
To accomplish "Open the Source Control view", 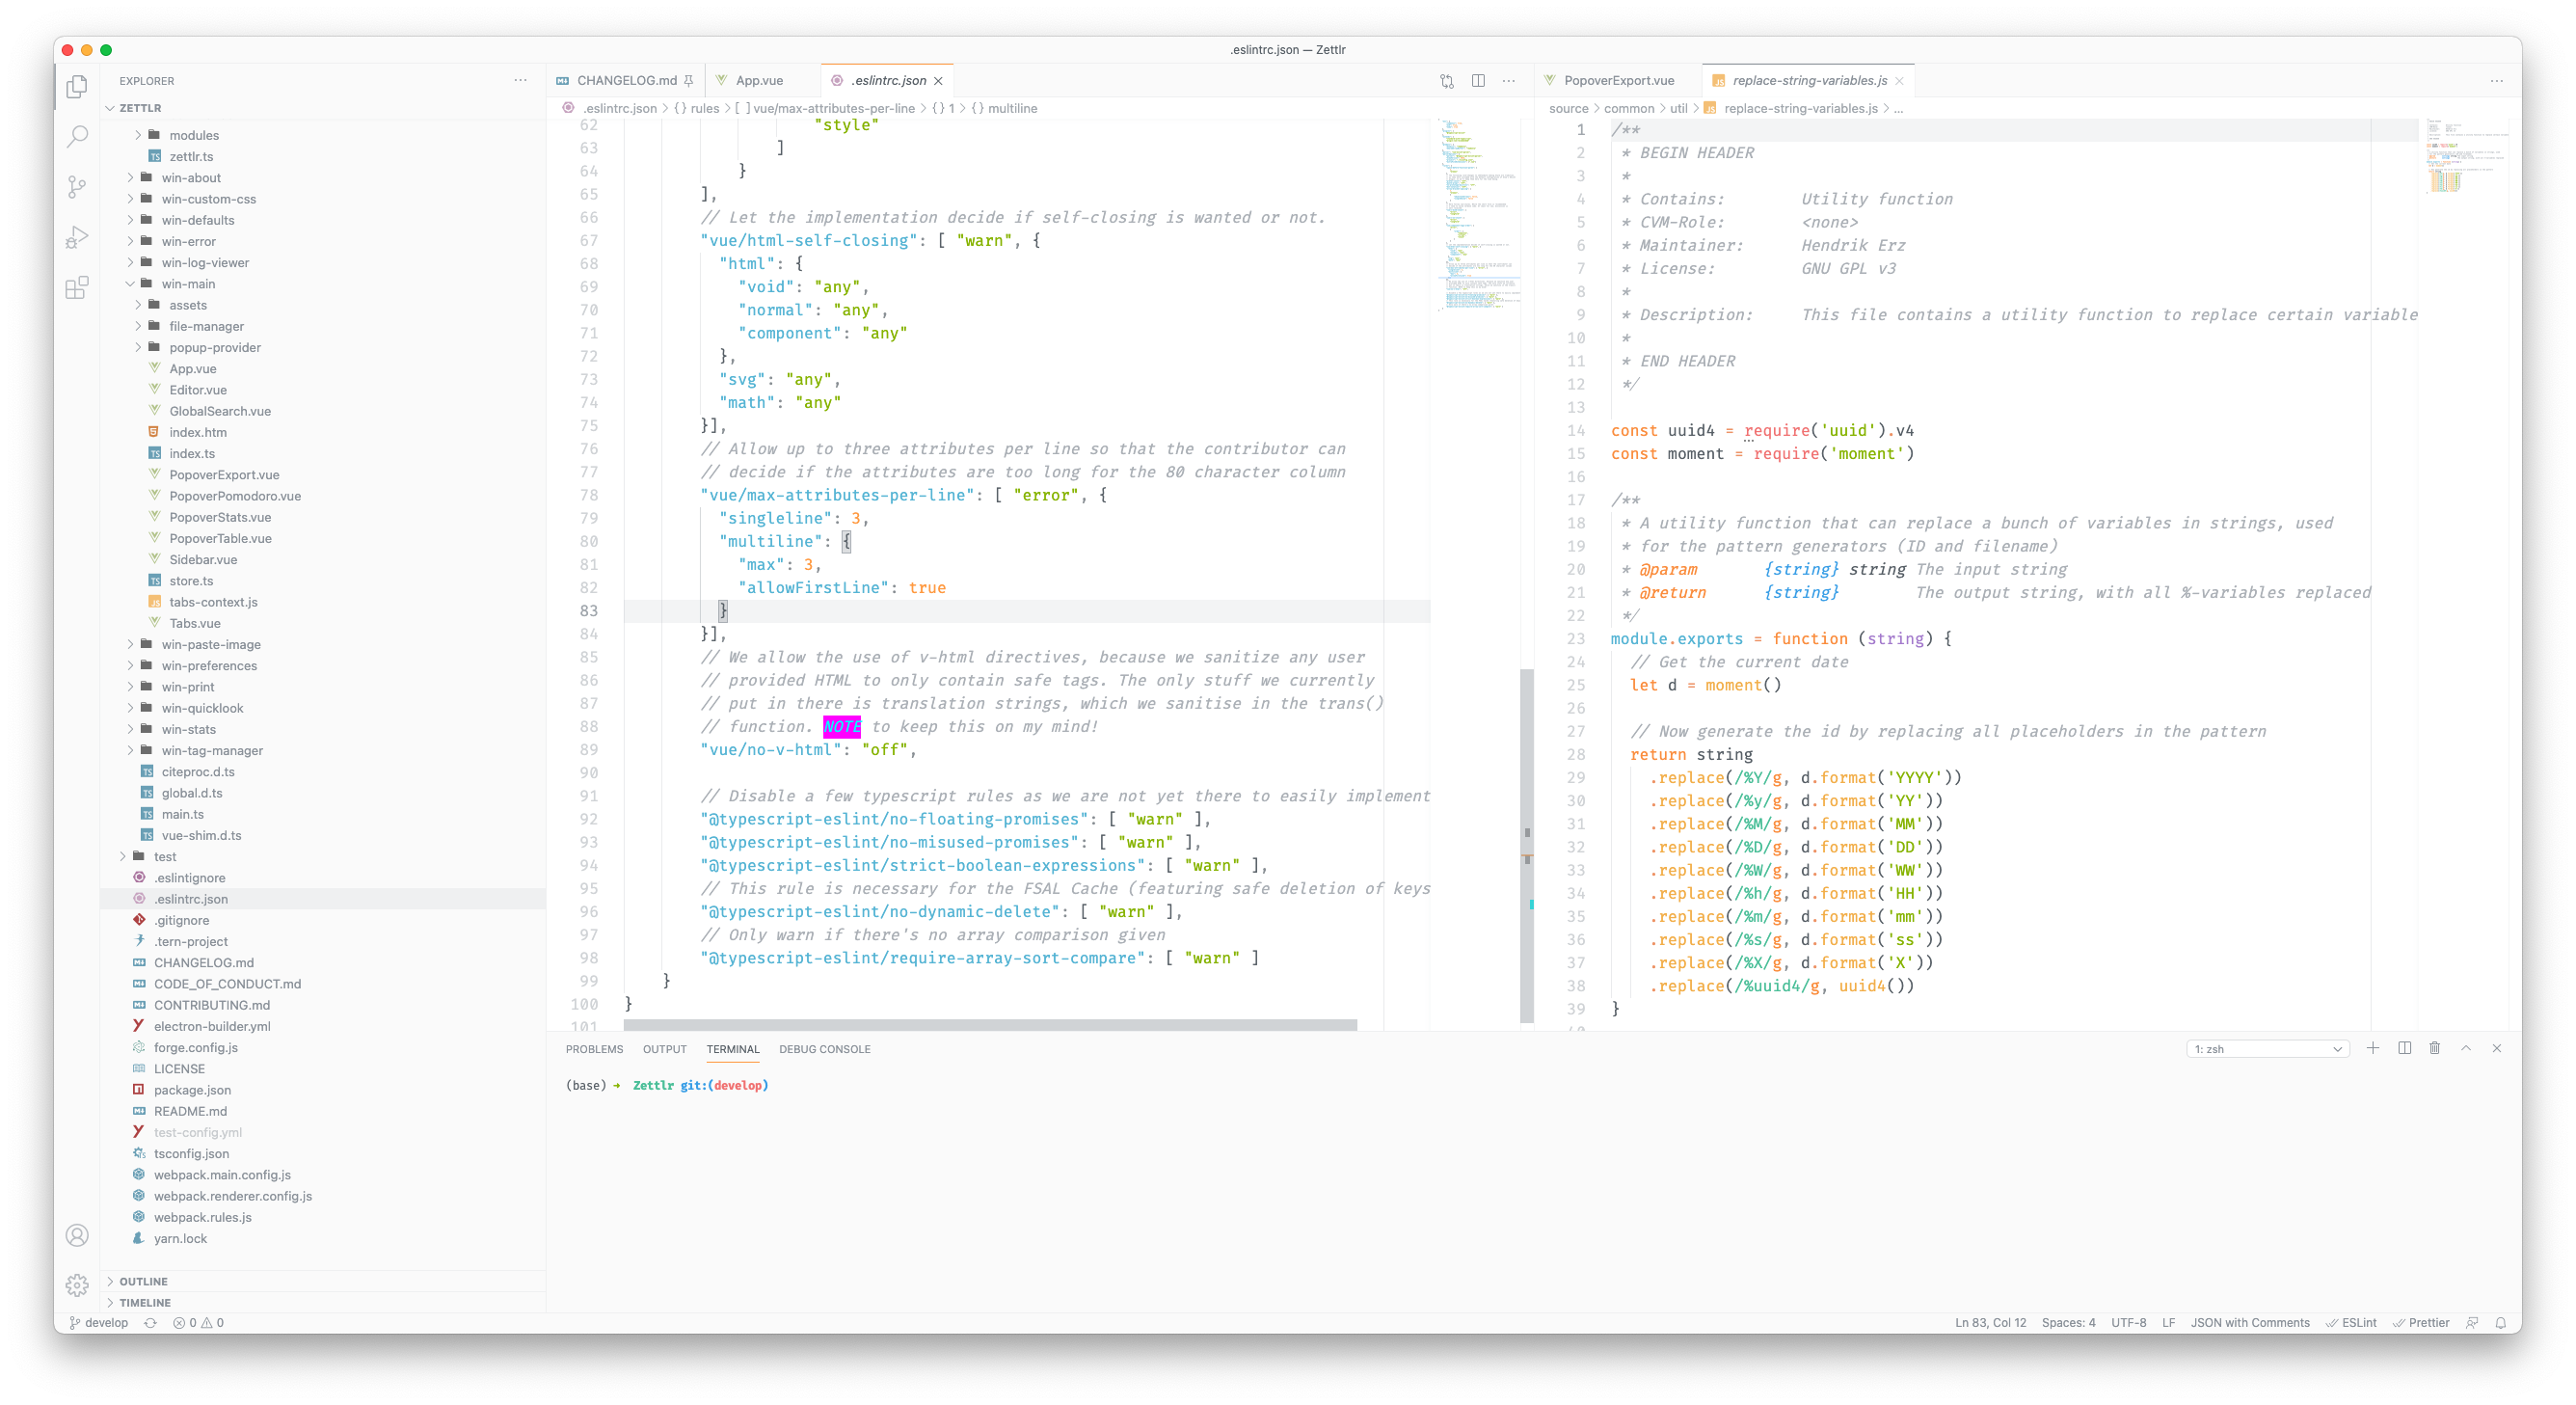I will click(77, 187).
